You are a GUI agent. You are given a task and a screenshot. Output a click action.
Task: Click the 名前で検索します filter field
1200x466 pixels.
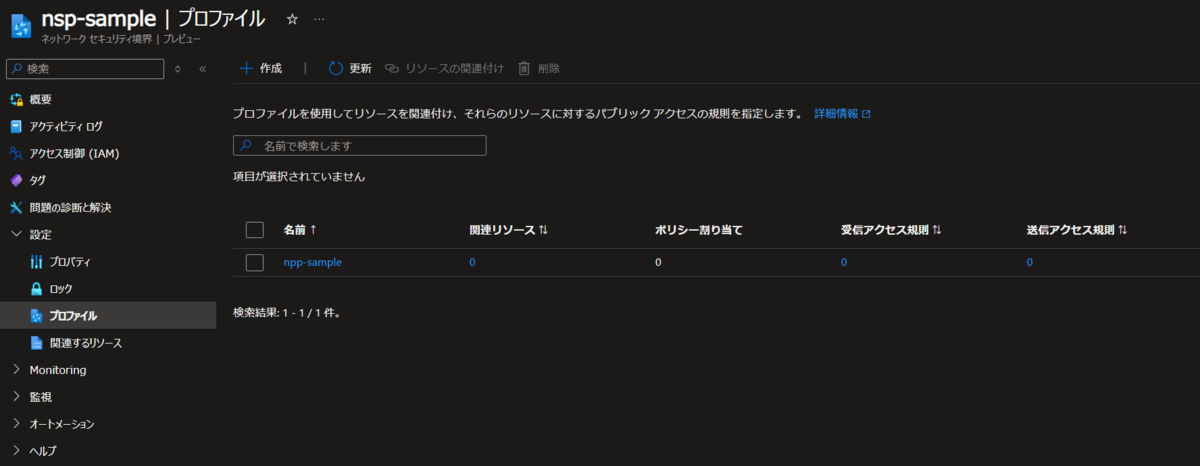point(360,146)
